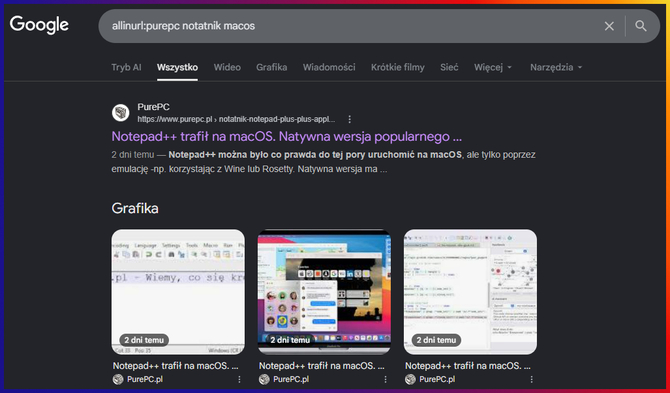Click the magnifying glass search icon

point(641,26)
